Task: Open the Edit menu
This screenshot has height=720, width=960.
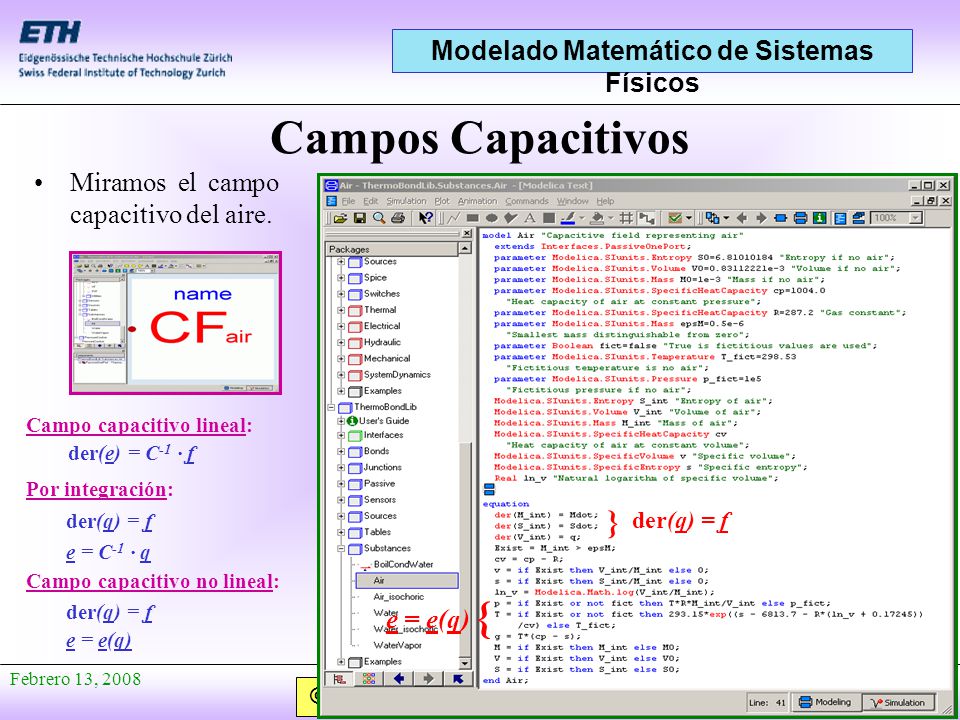Action: click(x=370, y=201)
